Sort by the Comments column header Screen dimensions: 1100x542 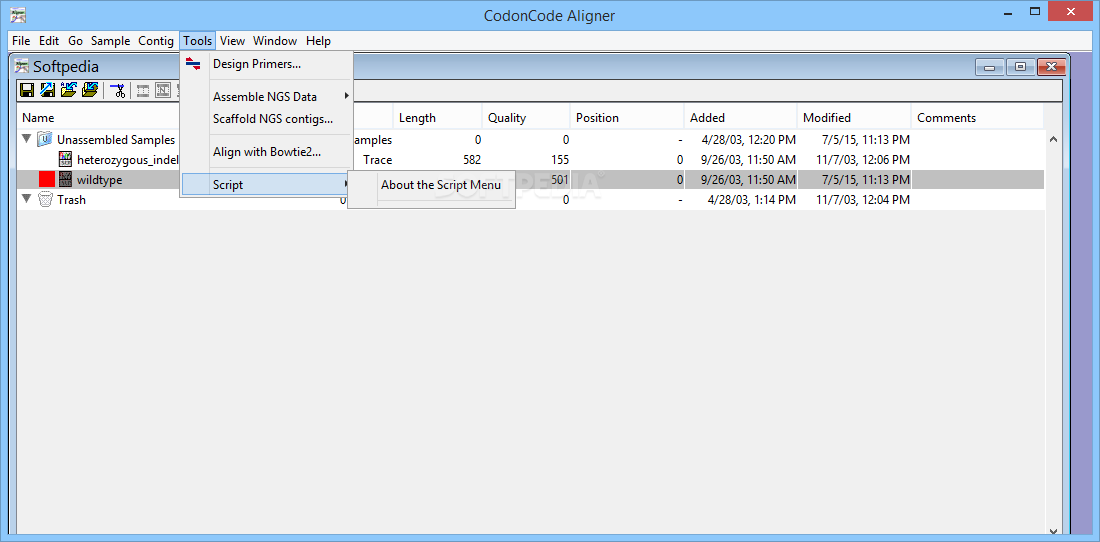click(977, 118)
